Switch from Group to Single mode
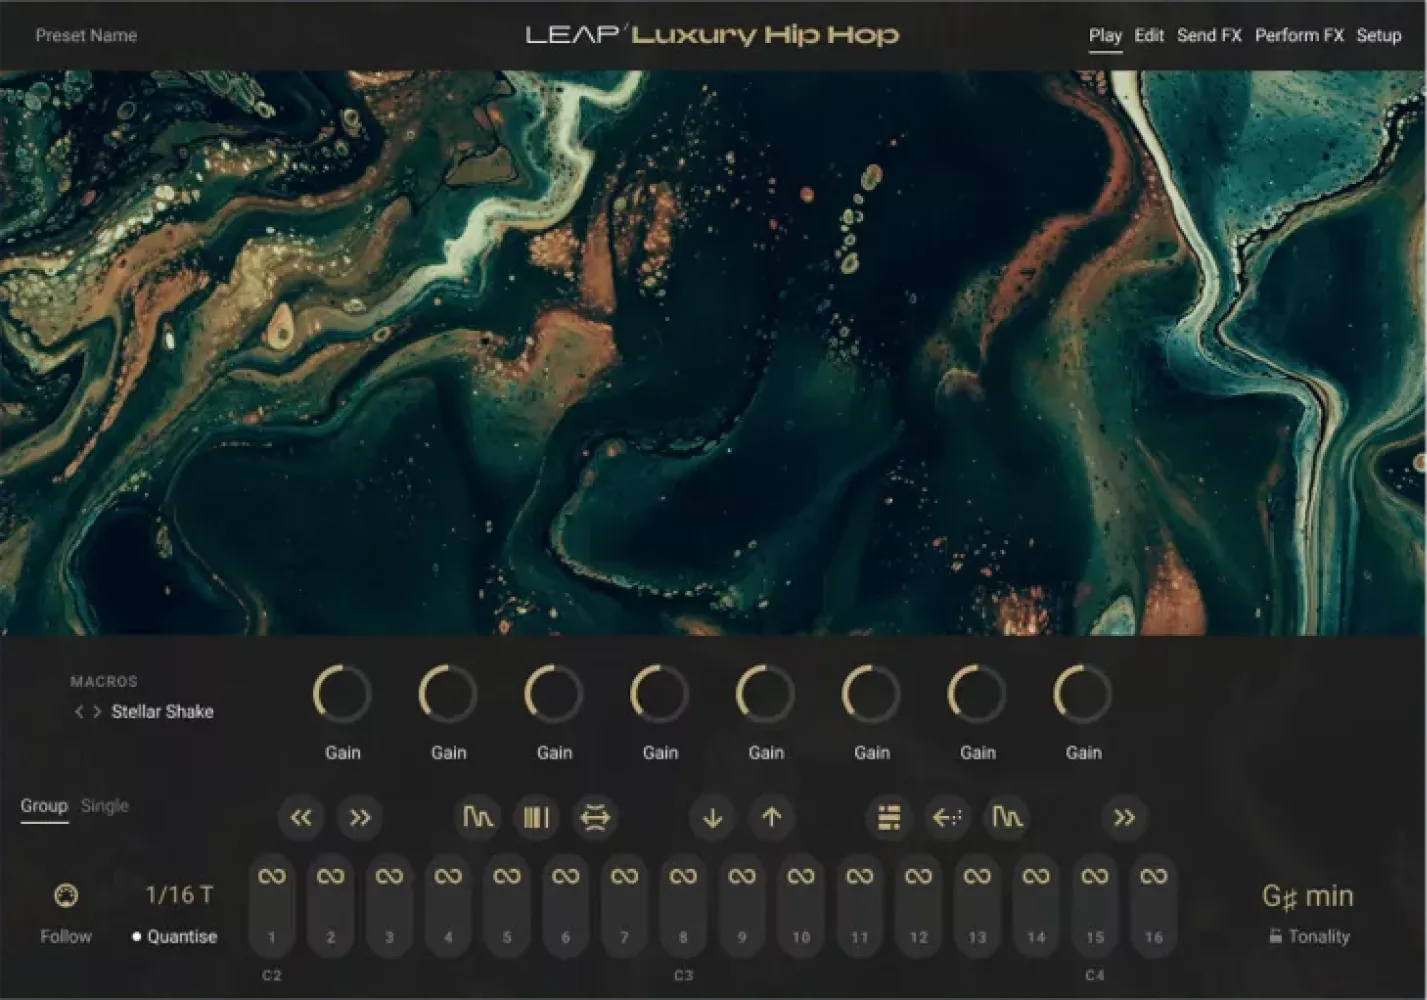 point(104,805)
